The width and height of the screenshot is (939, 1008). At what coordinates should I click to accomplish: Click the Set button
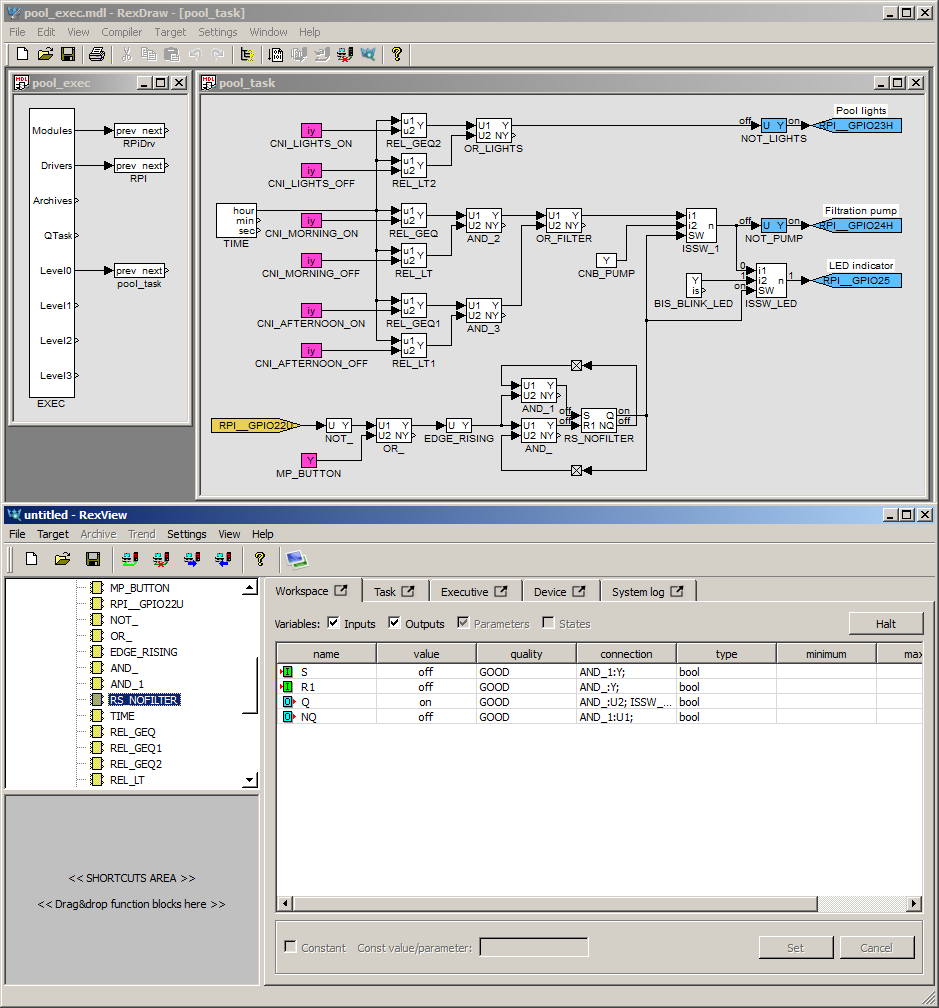pos(796,948)
